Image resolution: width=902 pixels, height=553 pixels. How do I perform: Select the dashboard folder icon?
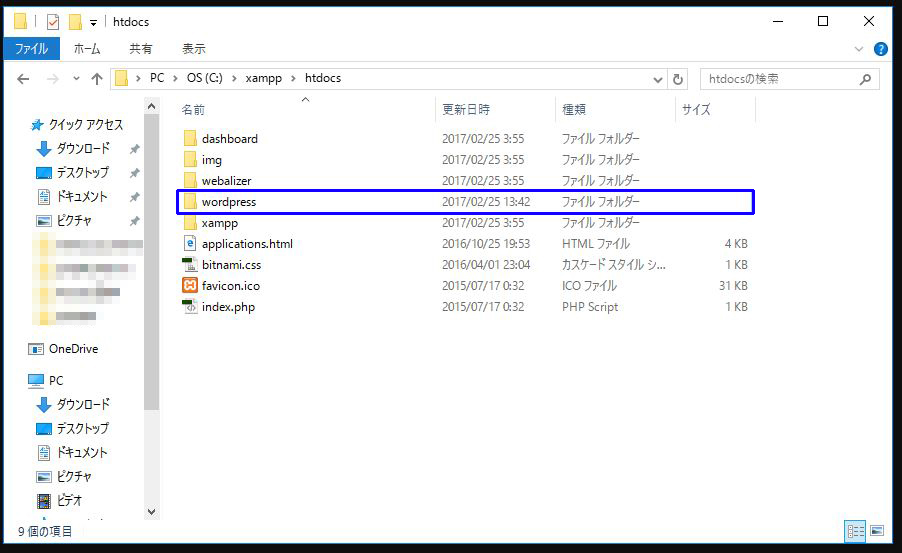tap(190, 138)
